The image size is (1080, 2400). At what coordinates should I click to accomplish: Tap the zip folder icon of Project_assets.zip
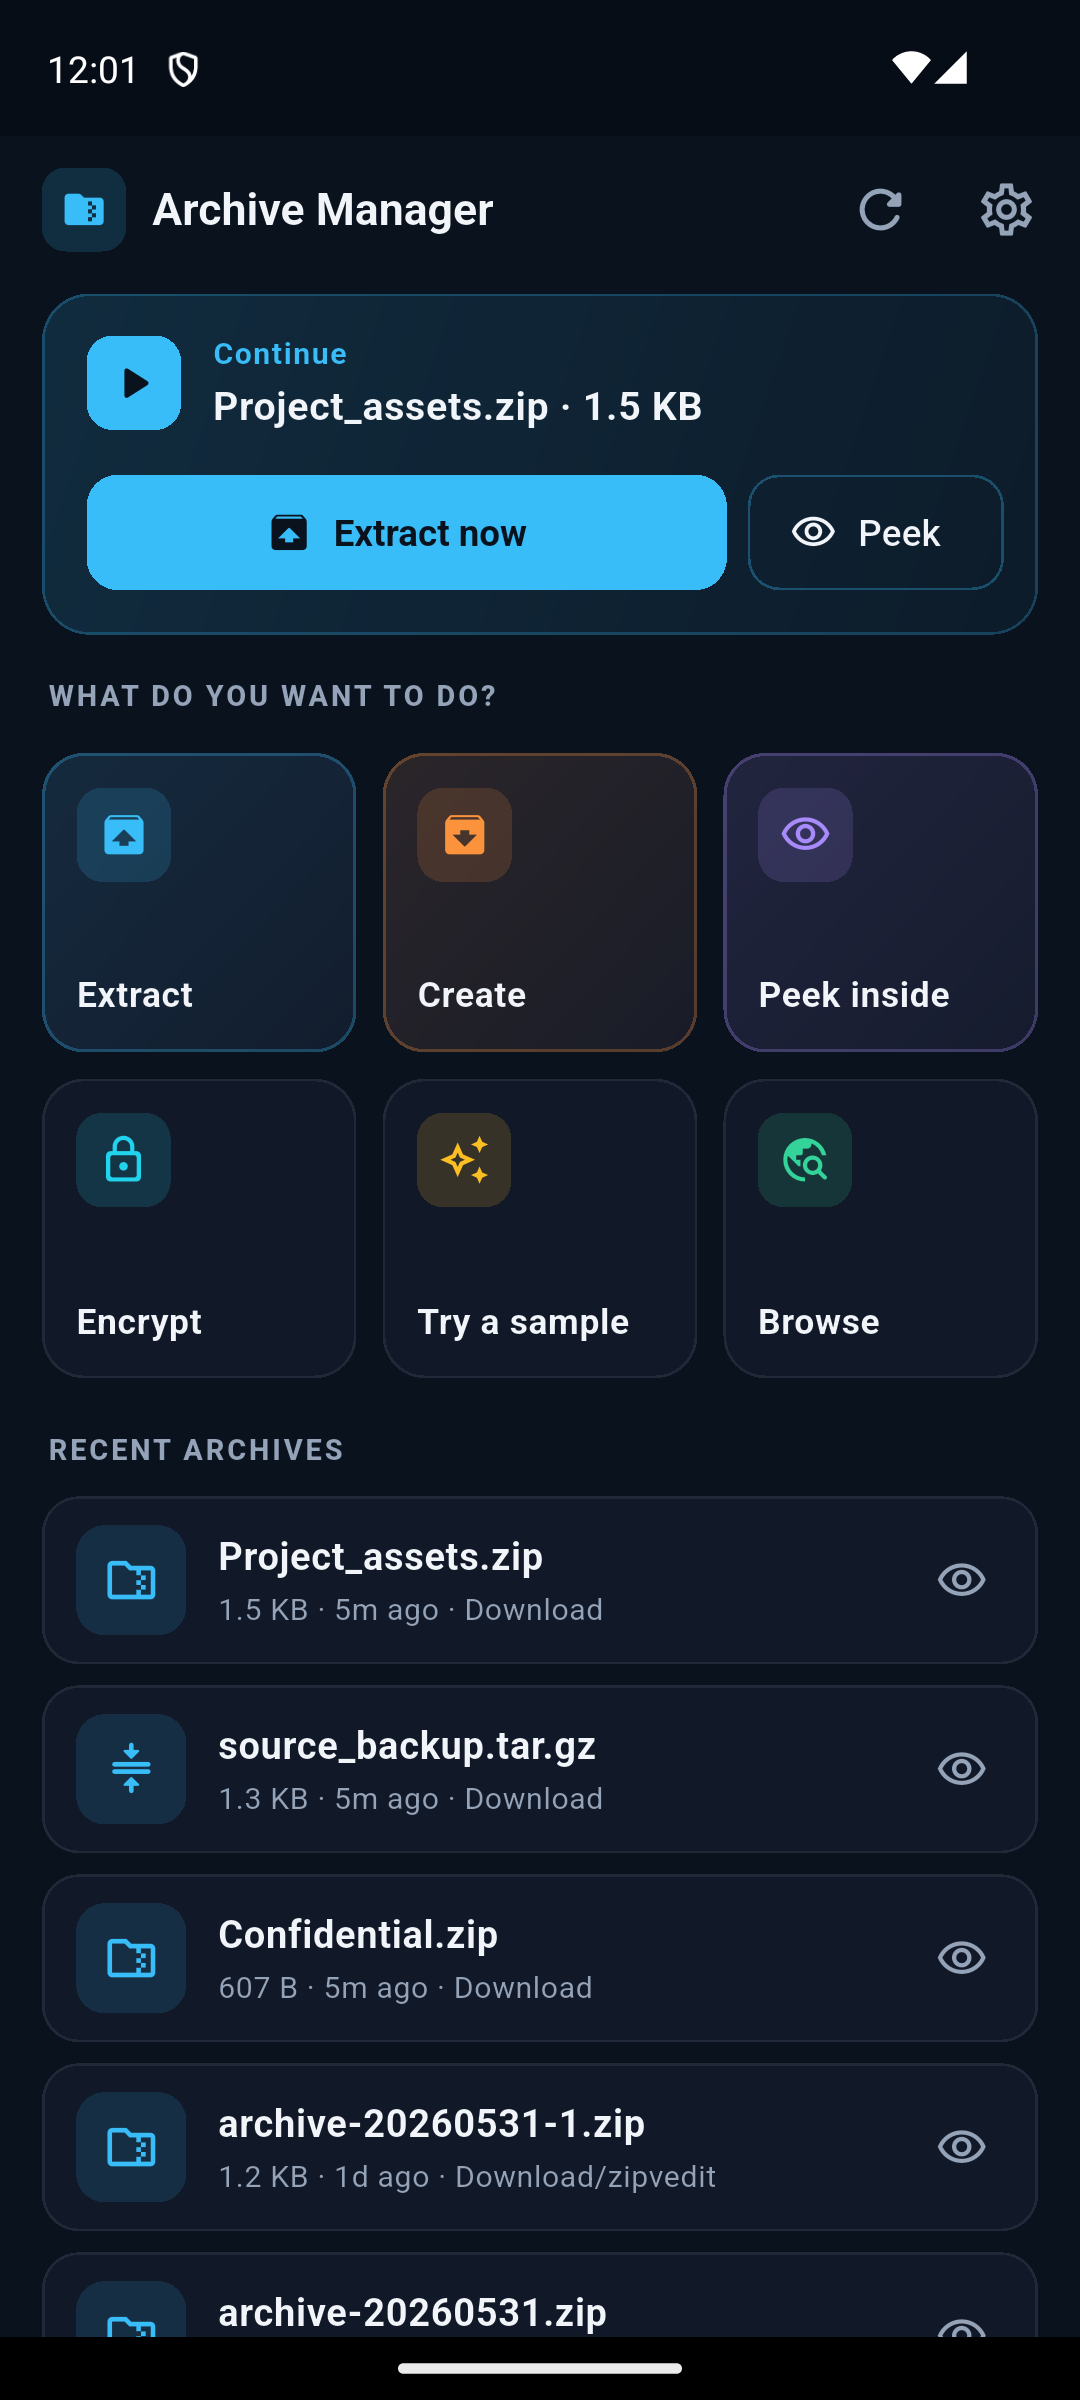click(131, 1580)
